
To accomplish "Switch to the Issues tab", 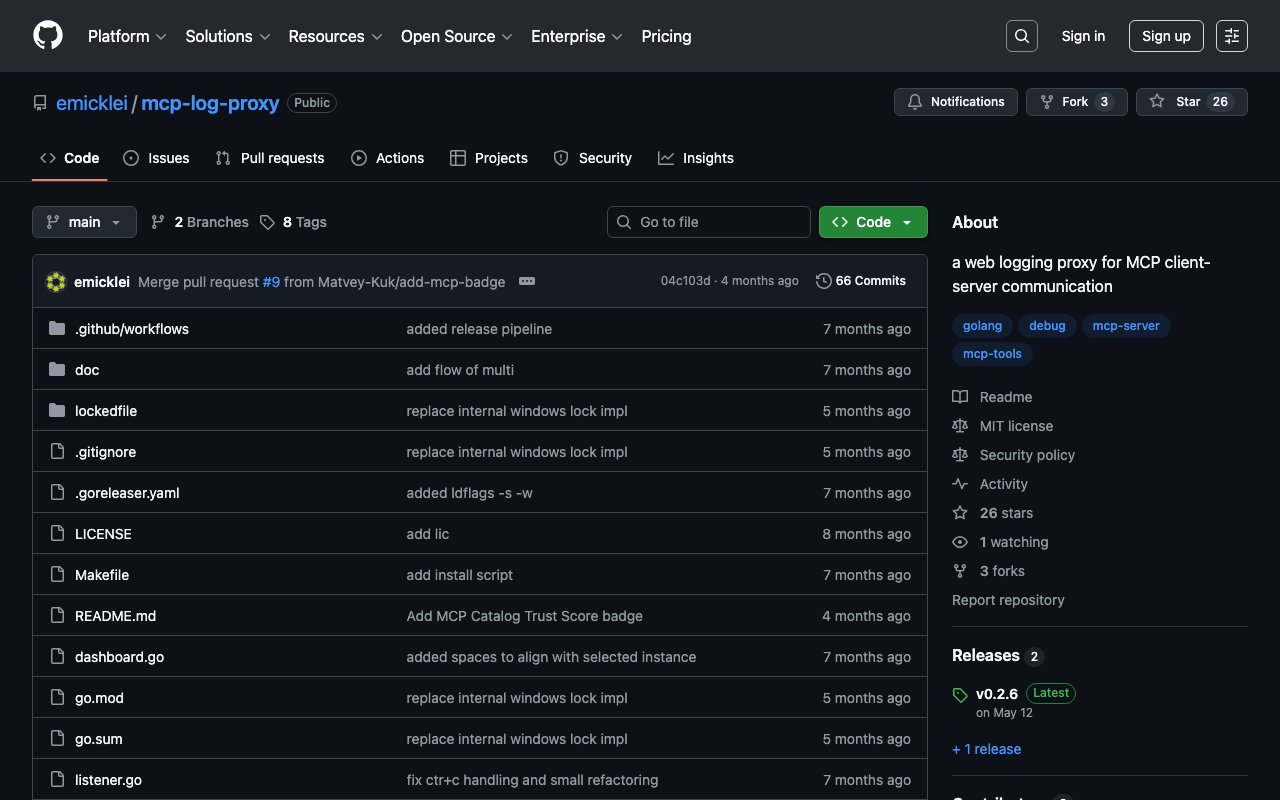I will (x=156, y=158).
